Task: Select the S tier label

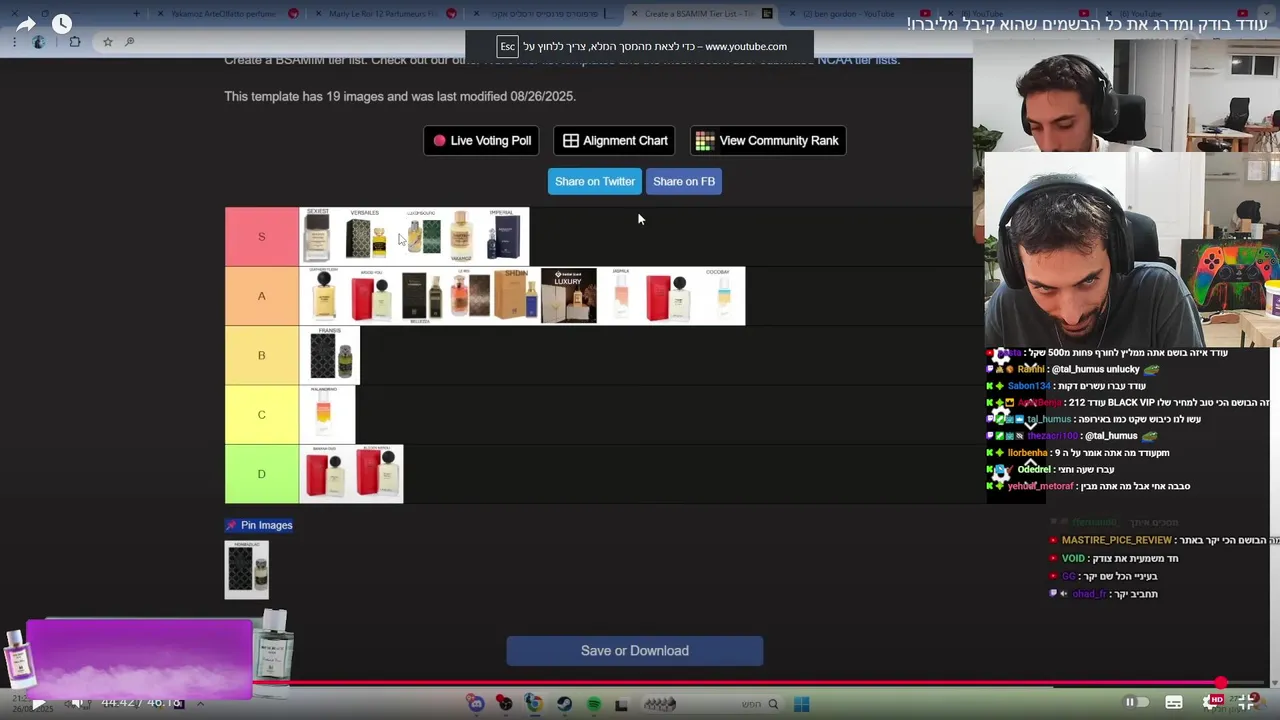Action: (x=262, y=237)
